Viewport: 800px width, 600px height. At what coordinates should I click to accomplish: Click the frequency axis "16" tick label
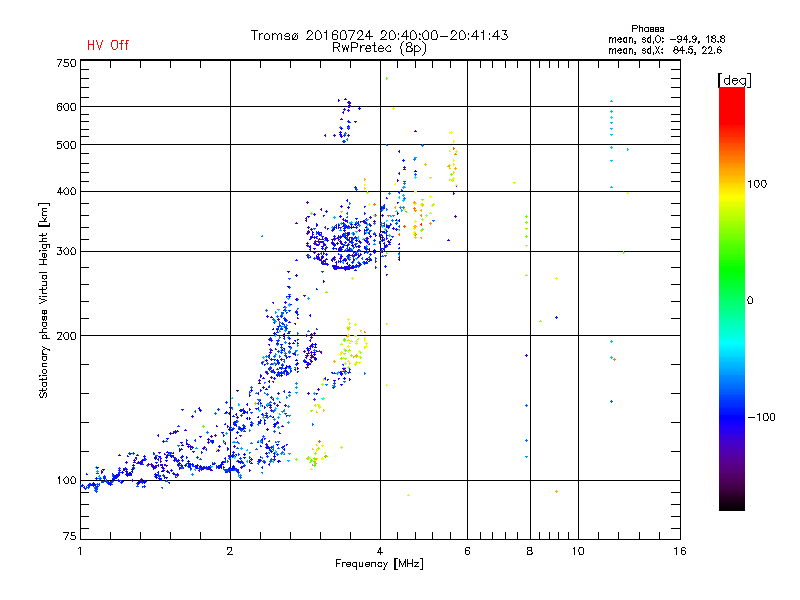680,551
